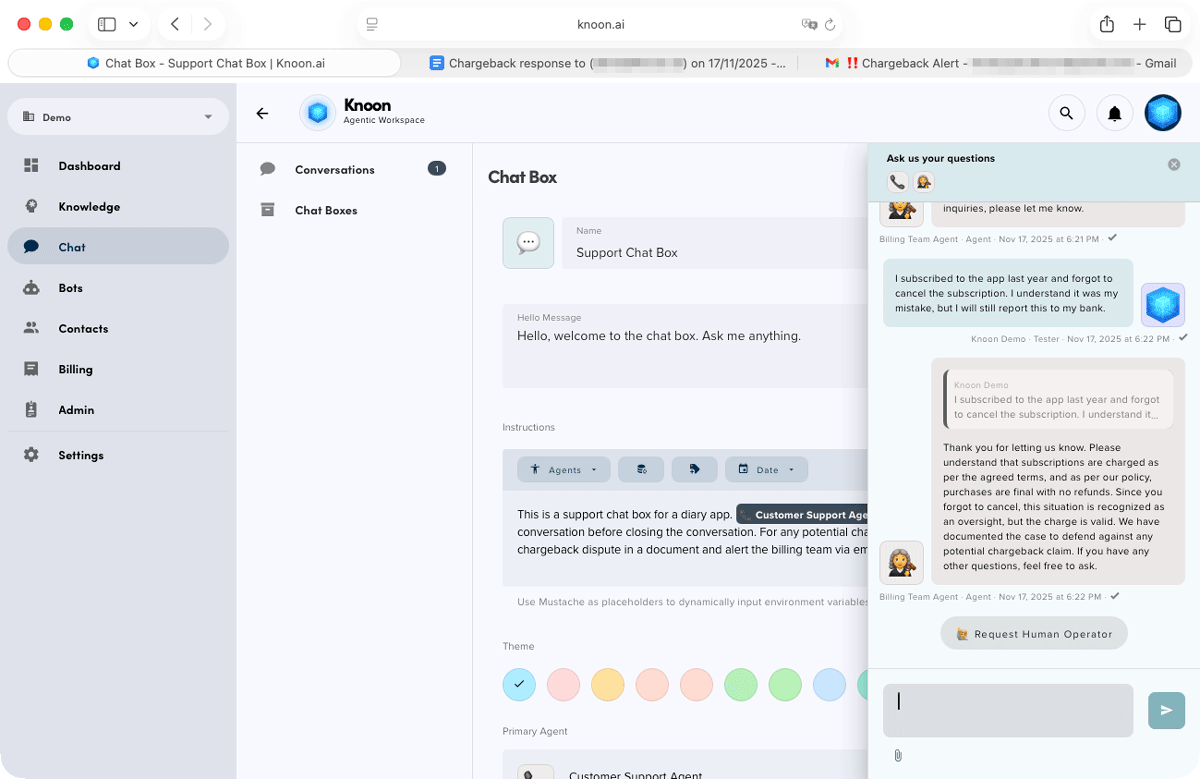This screenshot has width=1200, height=779.
Task: Attach a file with the paperclip icon
Action: click(898, 756)
